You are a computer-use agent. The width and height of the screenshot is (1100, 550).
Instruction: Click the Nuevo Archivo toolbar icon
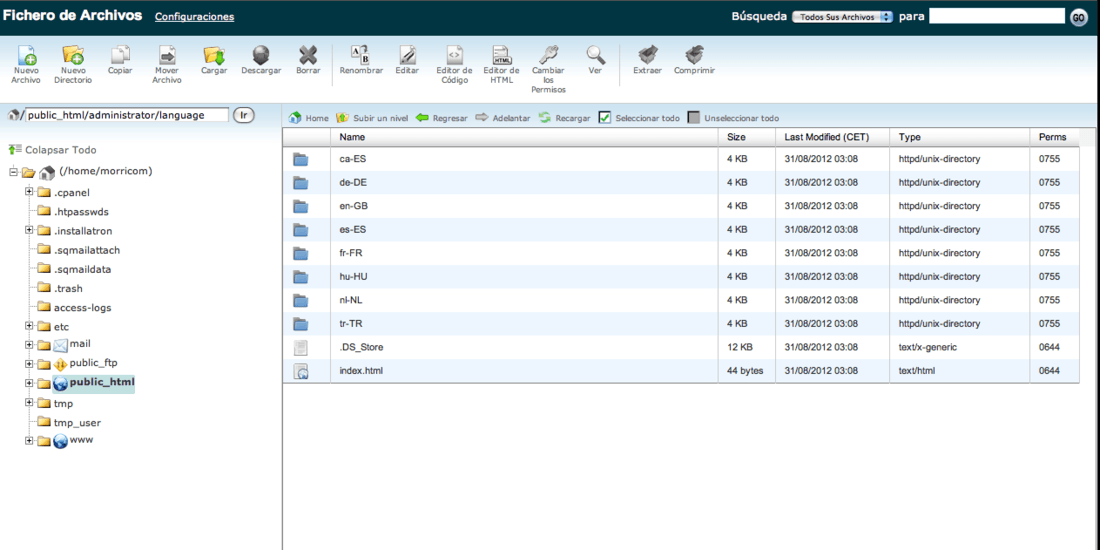(26, 55)
